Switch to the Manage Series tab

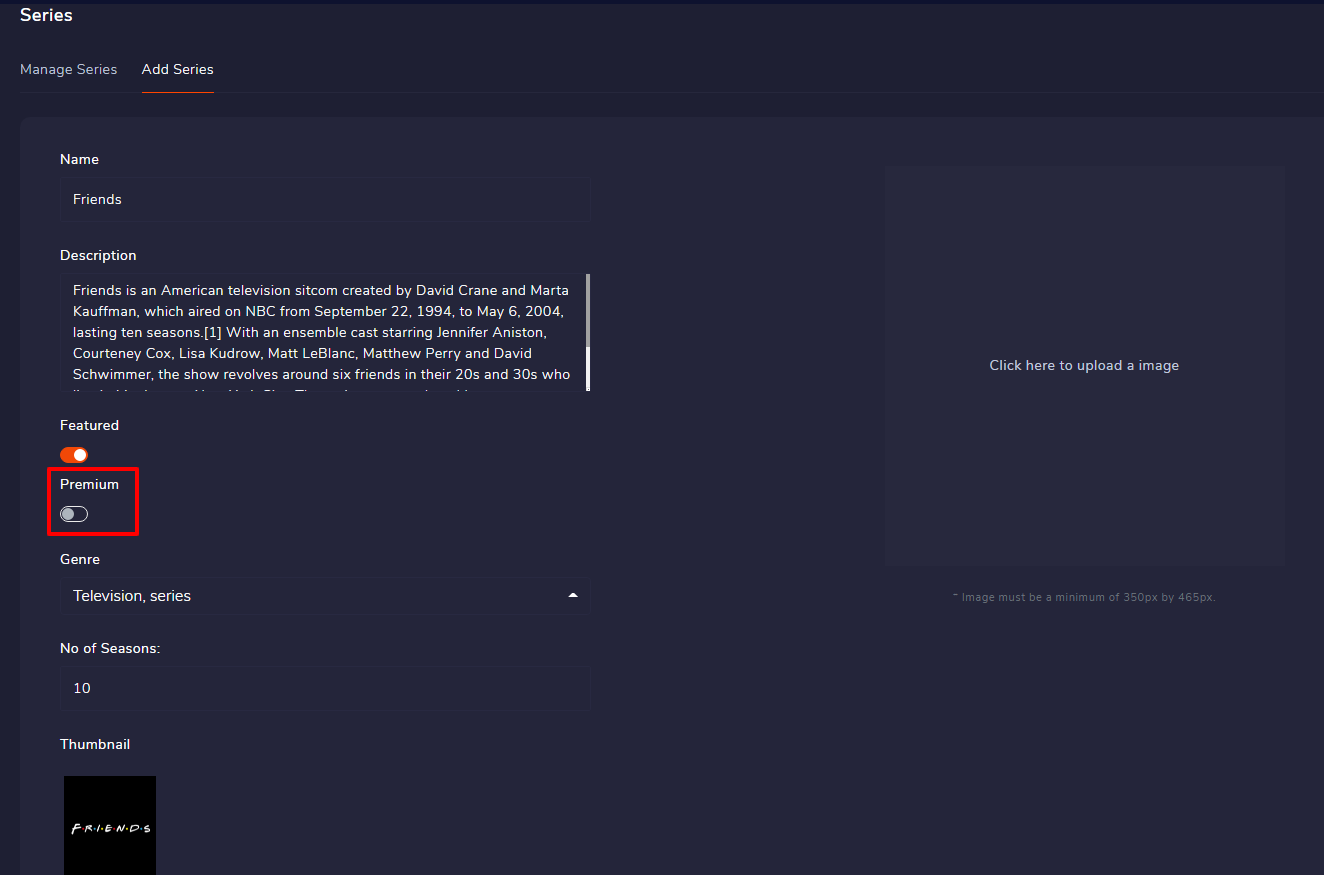tap(68, 69)
